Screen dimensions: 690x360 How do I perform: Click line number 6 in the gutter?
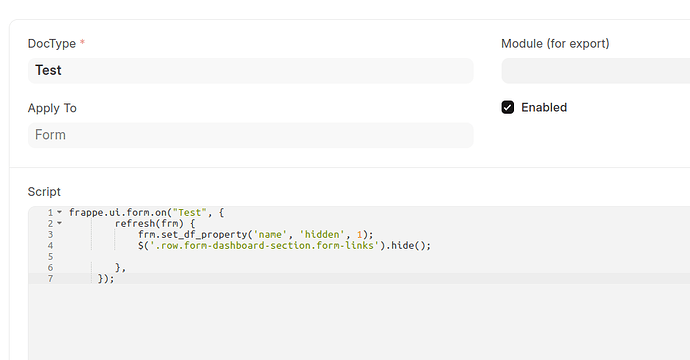(x=50, y=268)
